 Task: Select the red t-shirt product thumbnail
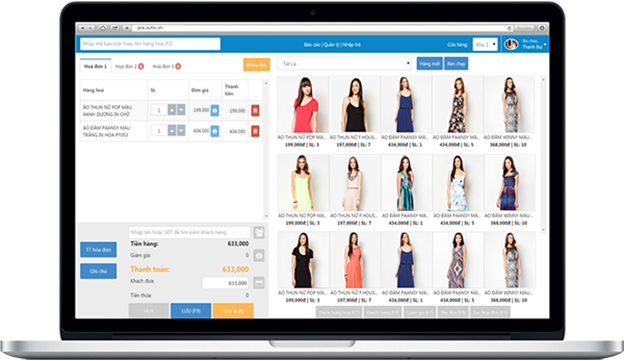pos(303,105)
